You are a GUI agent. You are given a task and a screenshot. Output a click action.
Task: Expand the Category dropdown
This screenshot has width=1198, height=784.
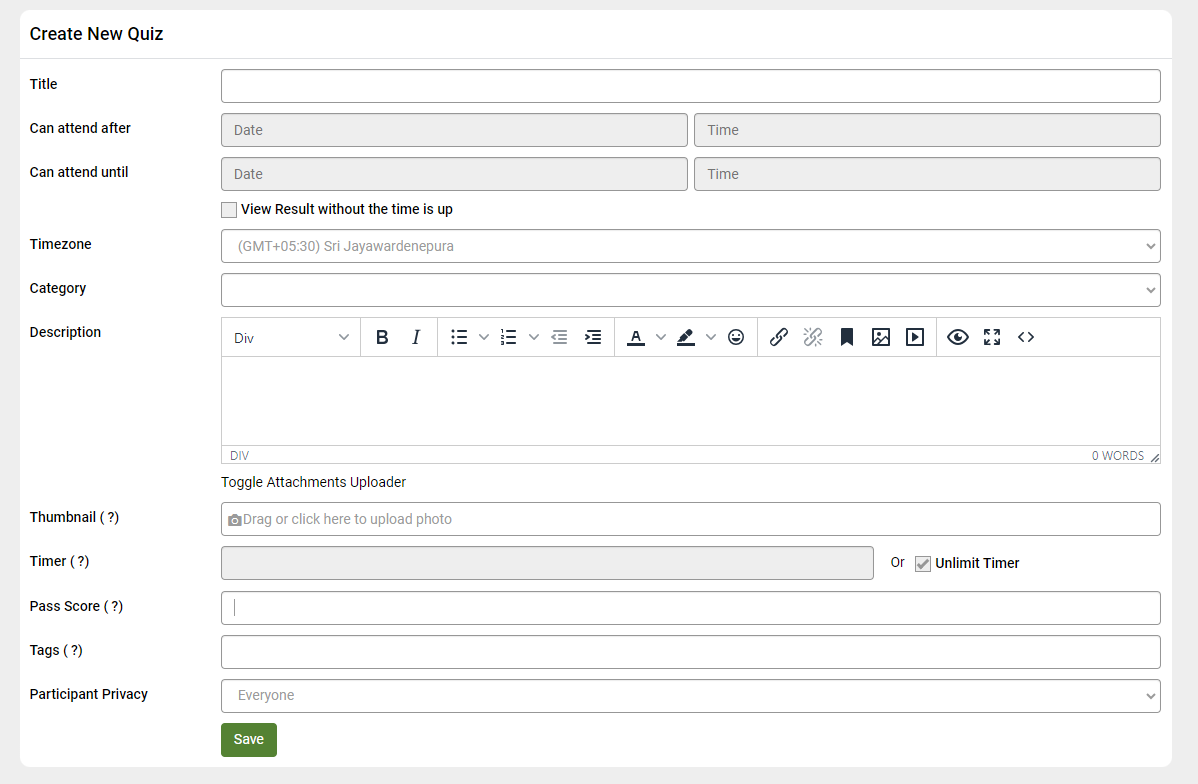tap(690, 290)
